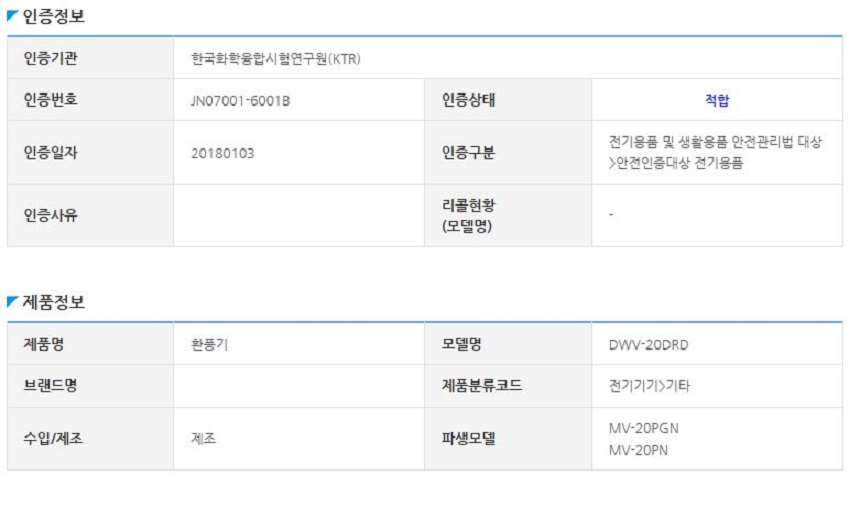
Task: Click the 브랜드명 label cell
Action: pyautogui.click(x=90, y=386)
